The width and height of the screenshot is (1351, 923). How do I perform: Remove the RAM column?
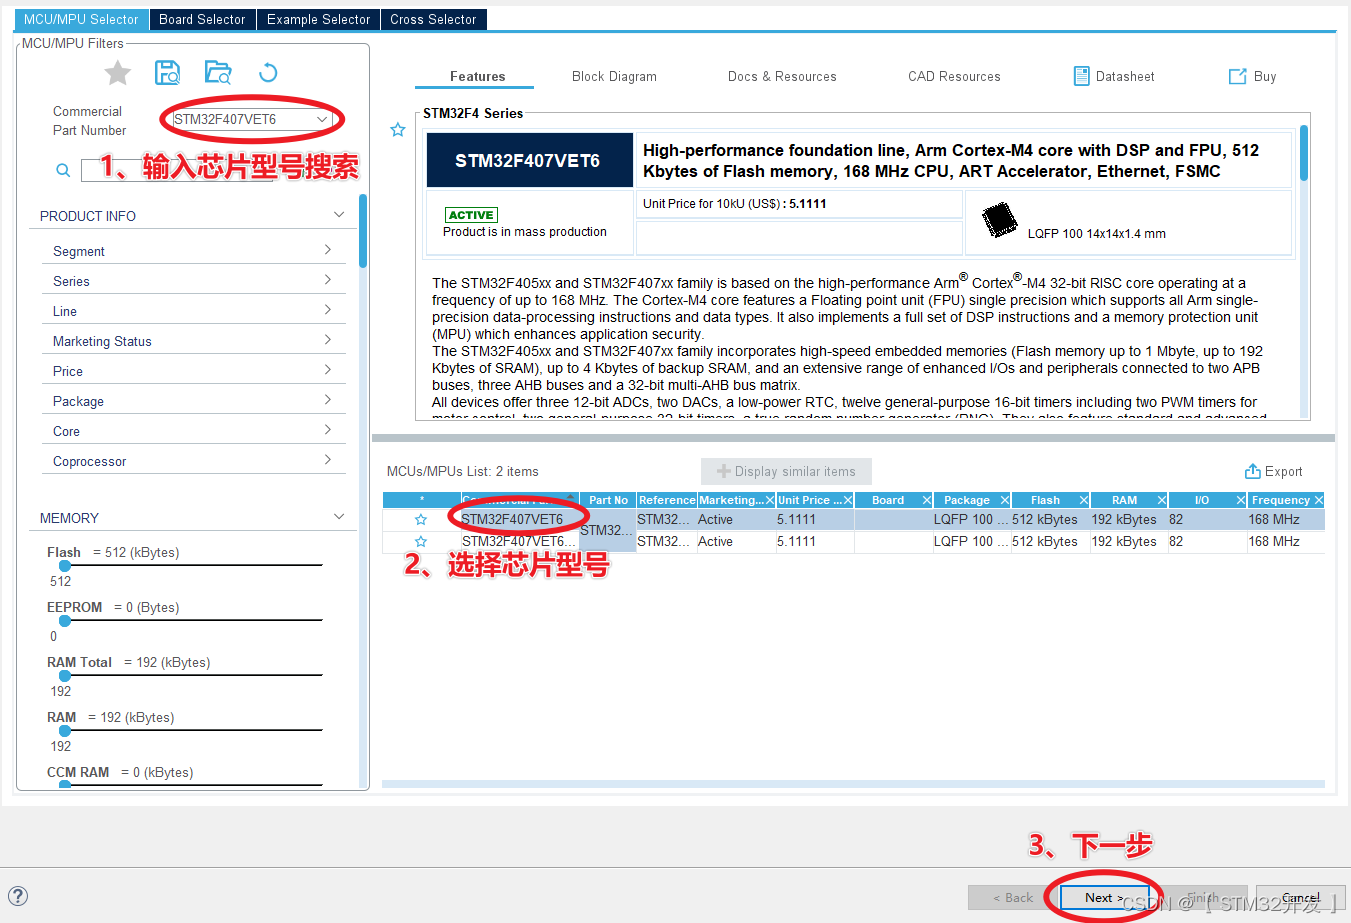(1162, 500)
